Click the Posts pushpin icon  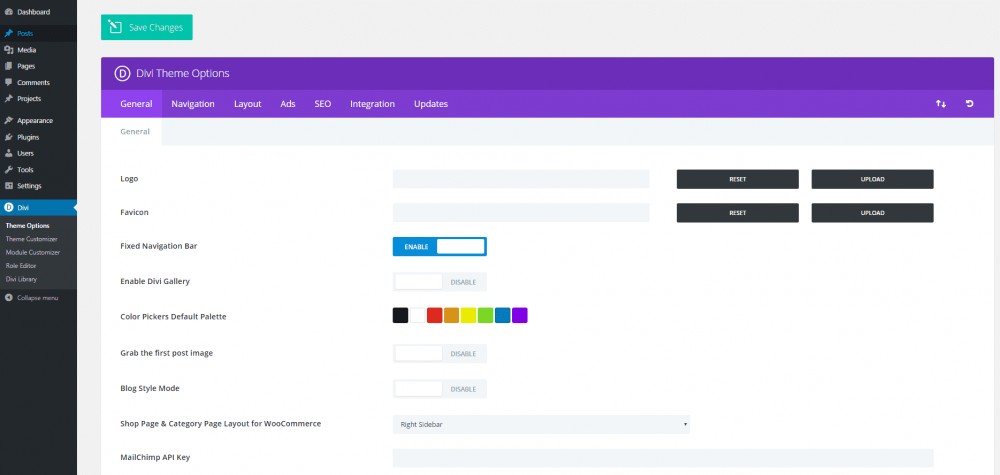click(8, 33)
